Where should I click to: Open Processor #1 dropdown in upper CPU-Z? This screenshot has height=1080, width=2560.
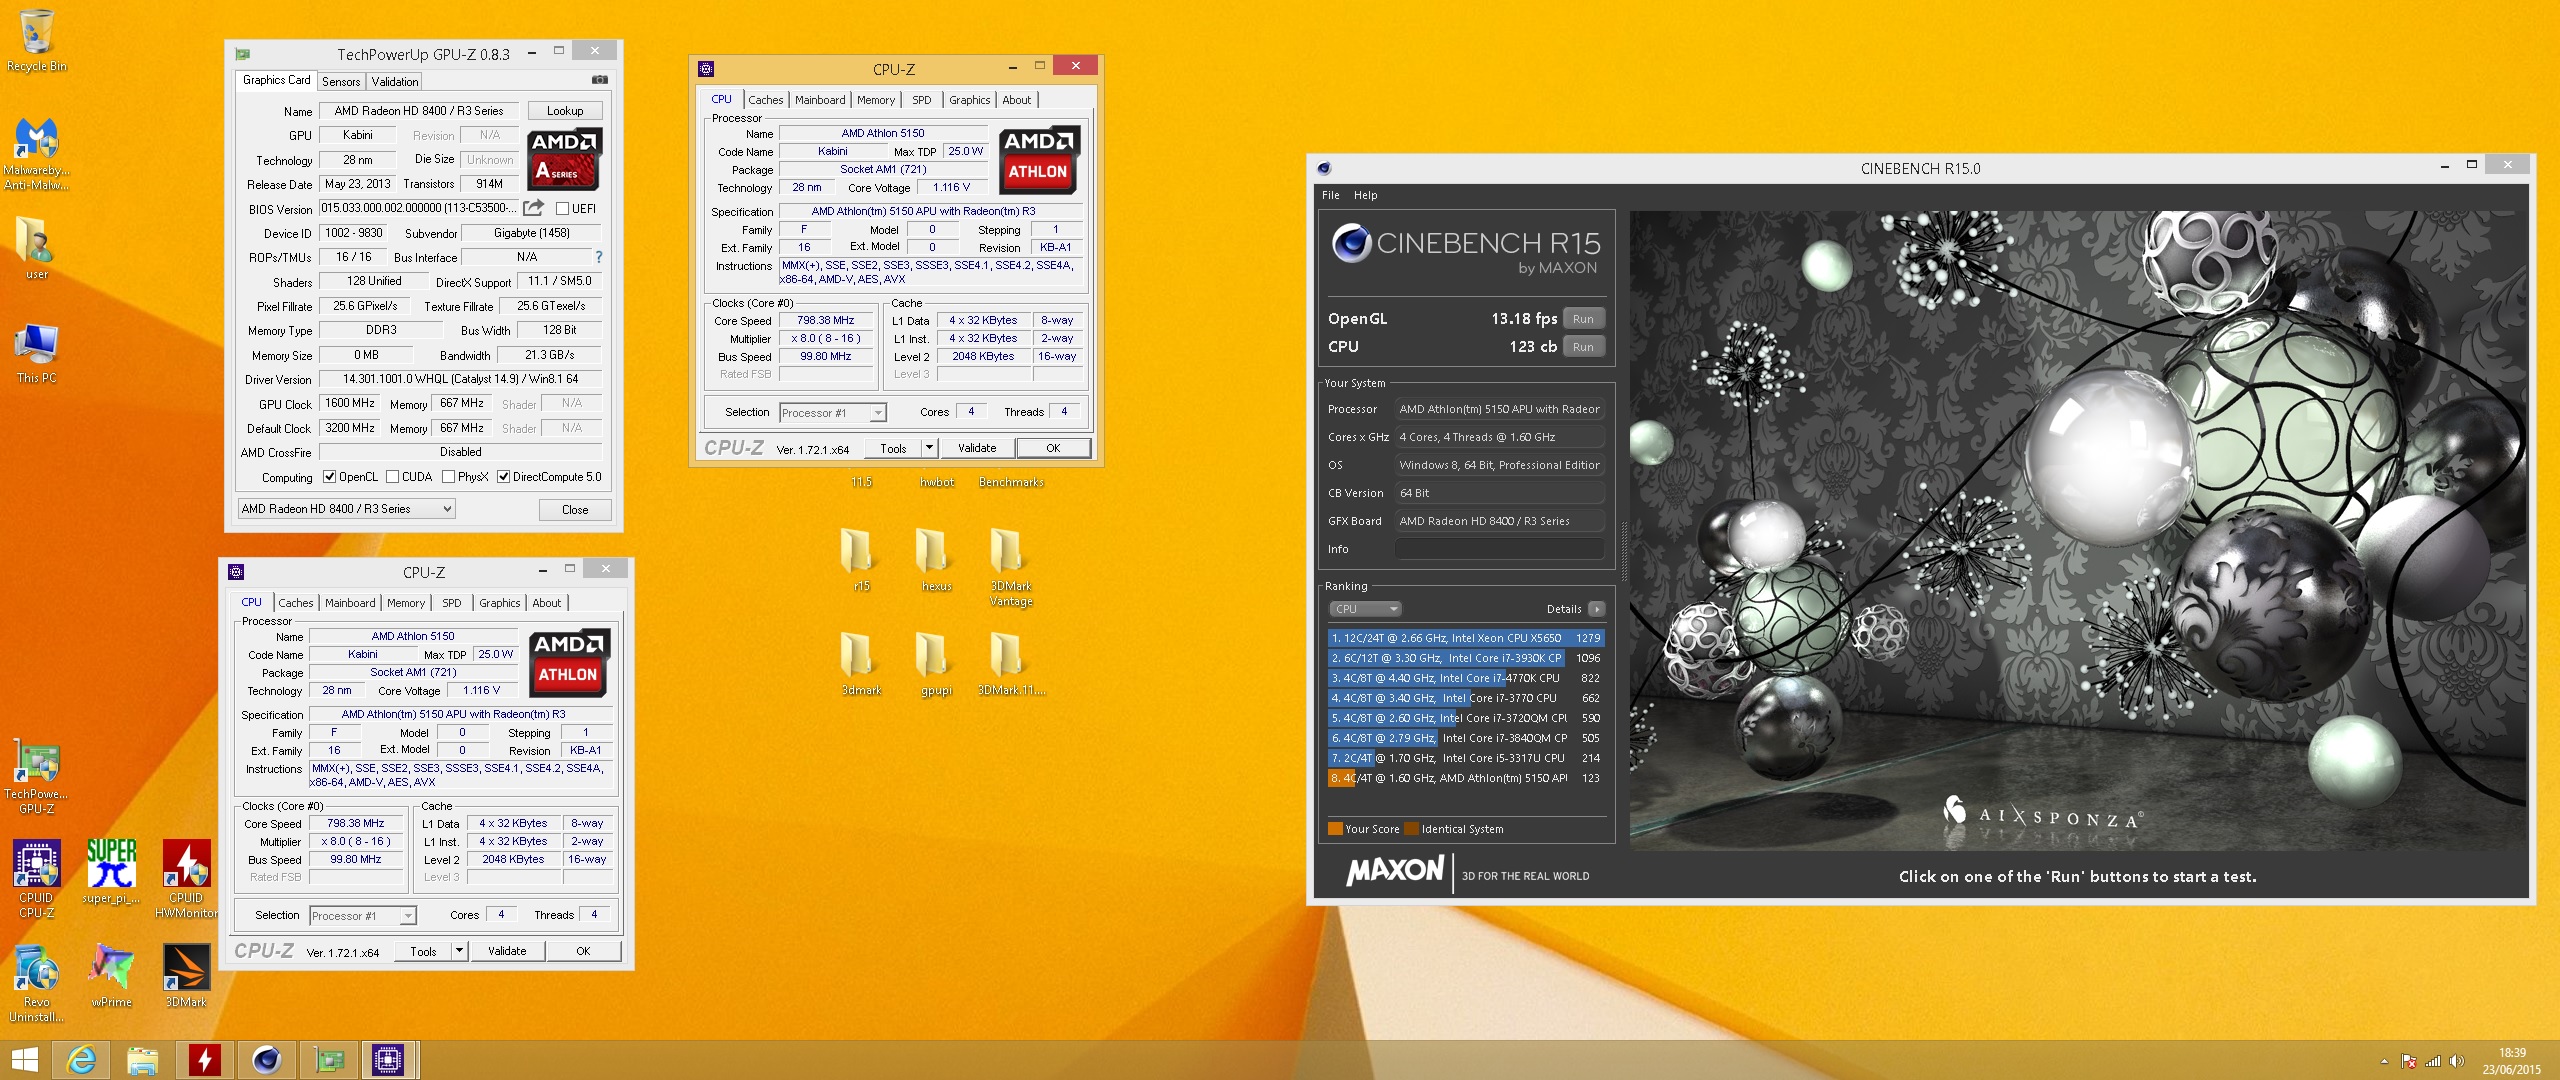833,413
